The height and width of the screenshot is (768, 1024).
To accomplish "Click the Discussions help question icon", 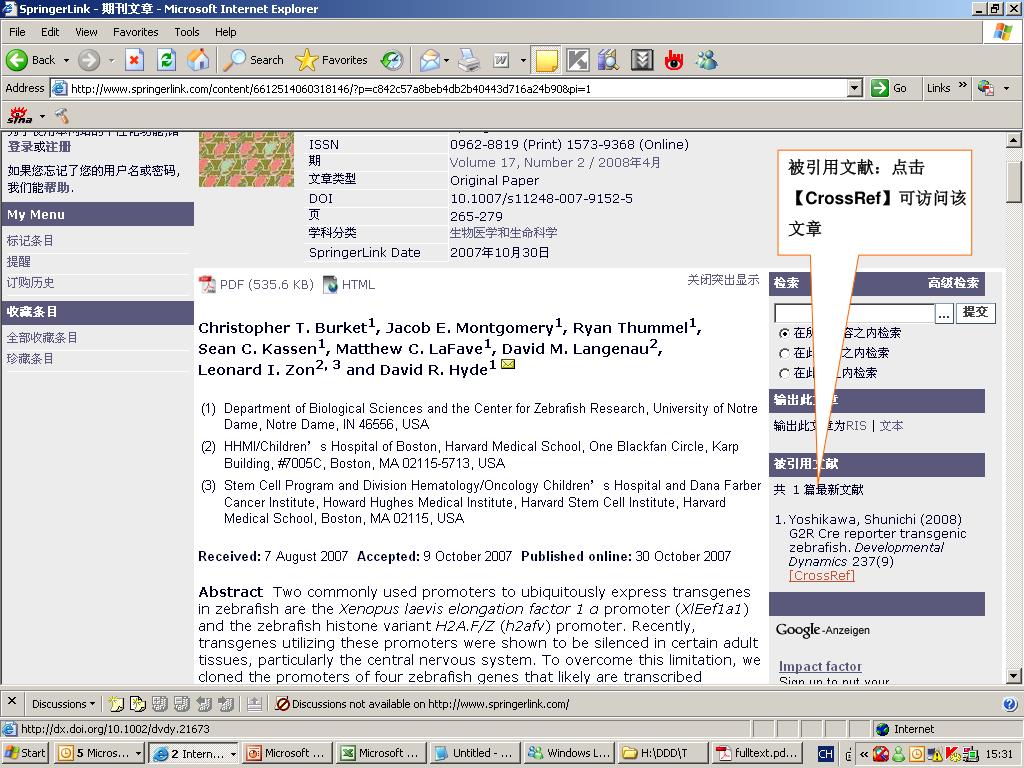I will pyautogui.click(x=1010, y=703).
